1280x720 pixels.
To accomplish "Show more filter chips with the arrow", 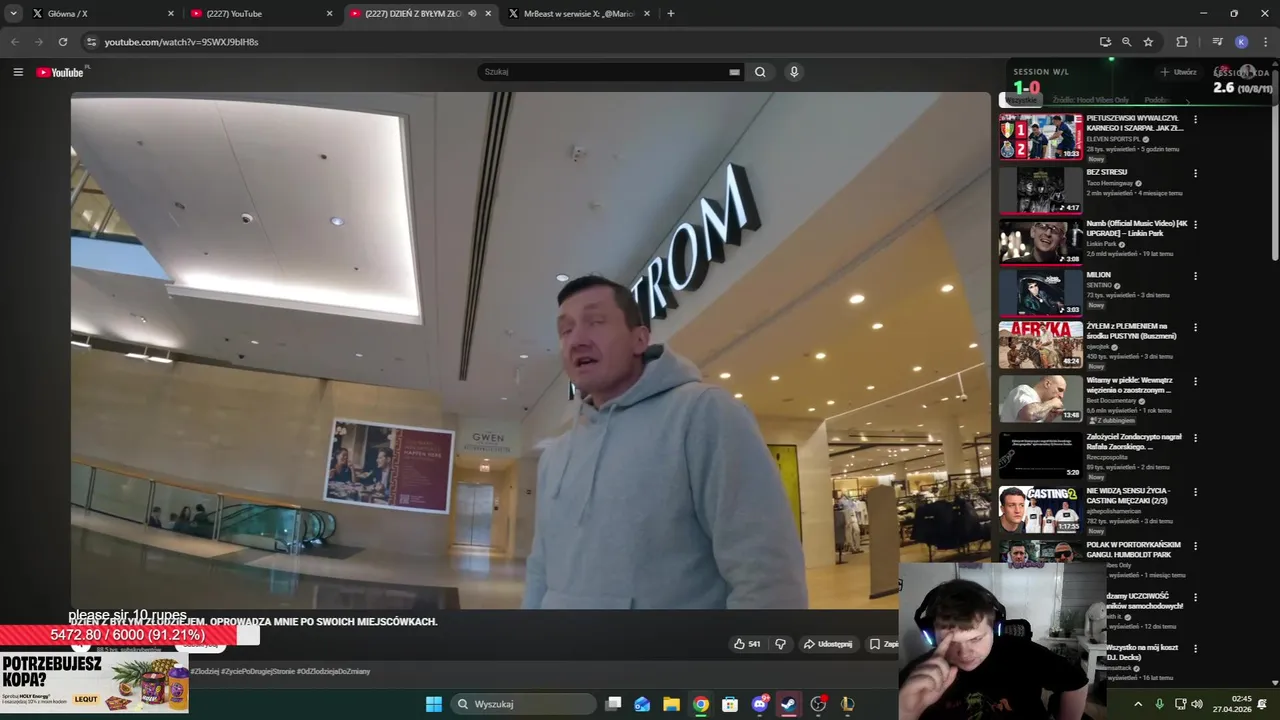I will point(1188,100).
